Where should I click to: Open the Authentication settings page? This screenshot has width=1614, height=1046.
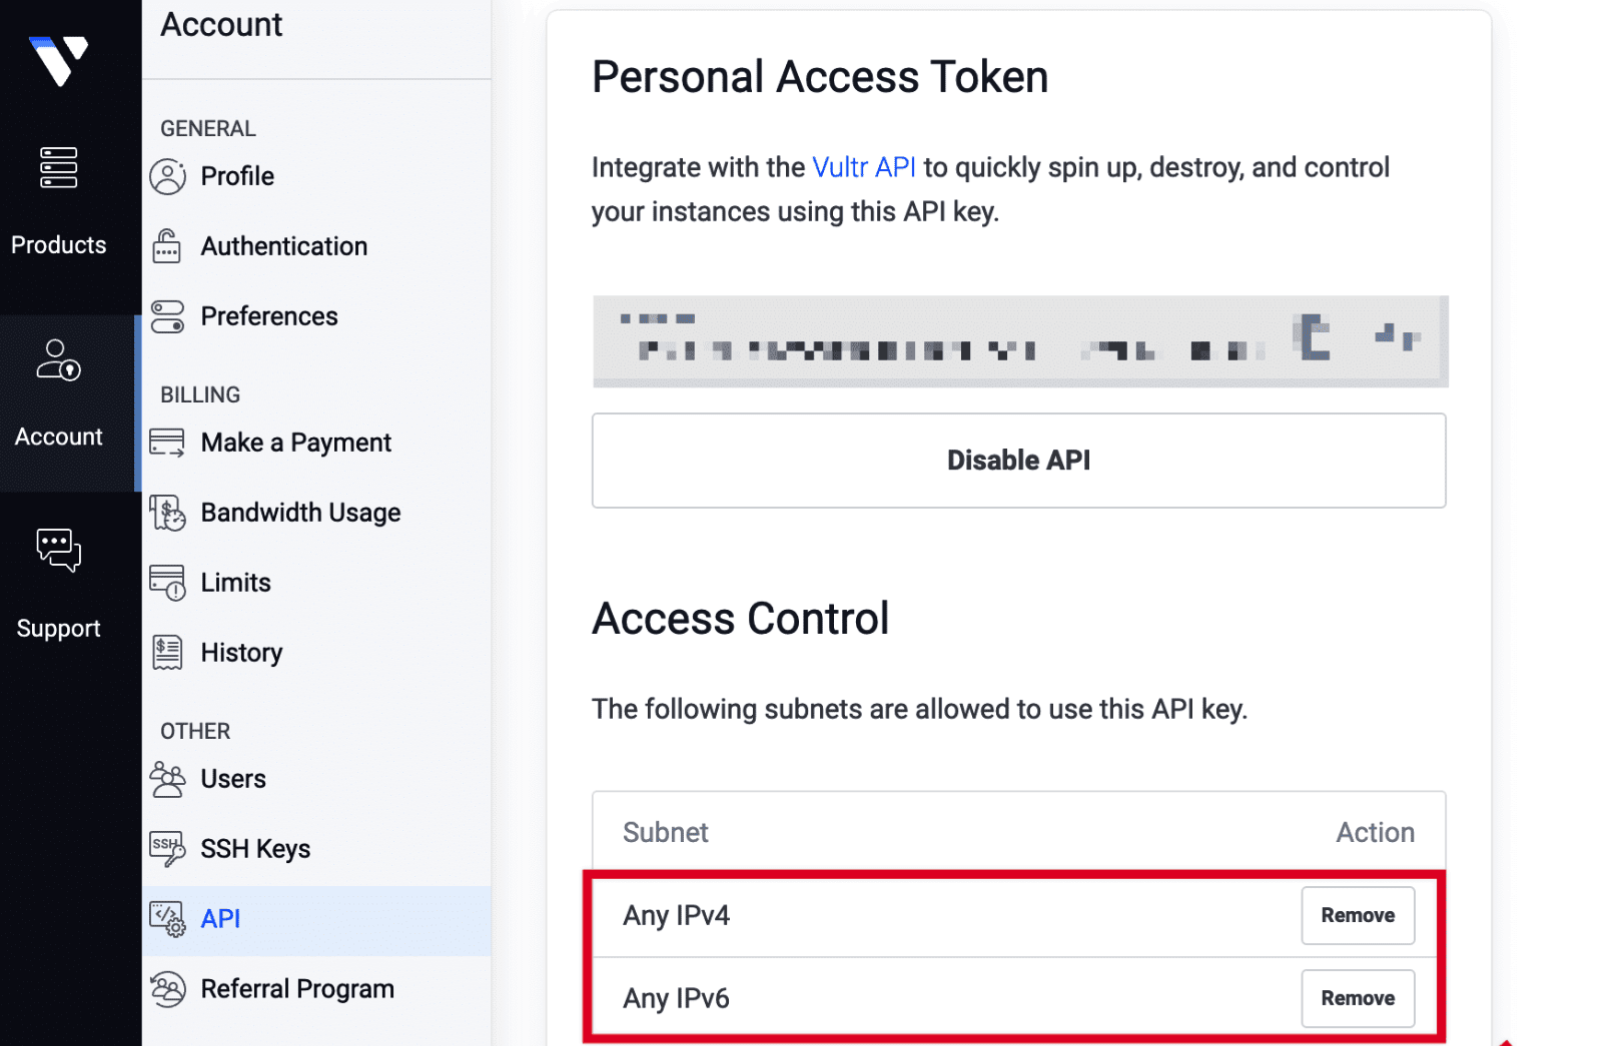click(283, 245)
